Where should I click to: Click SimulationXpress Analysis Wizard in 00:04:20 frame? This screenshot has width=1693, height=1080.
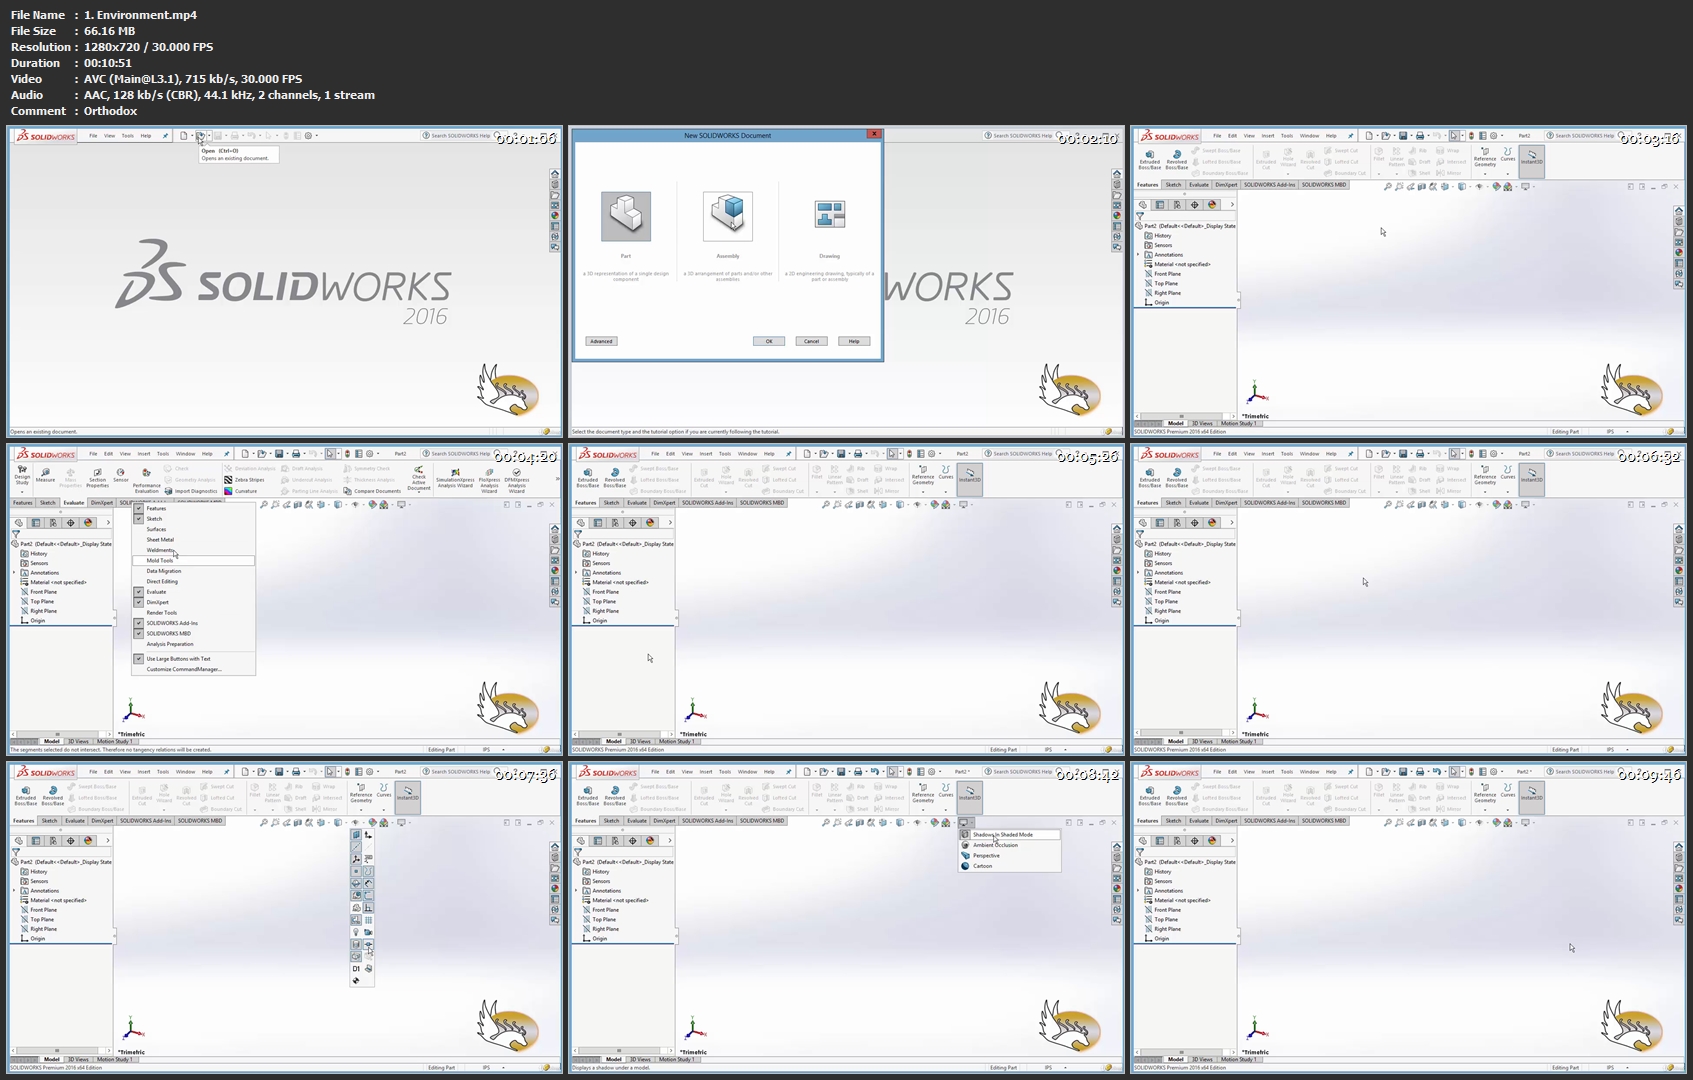click(455, 478)
